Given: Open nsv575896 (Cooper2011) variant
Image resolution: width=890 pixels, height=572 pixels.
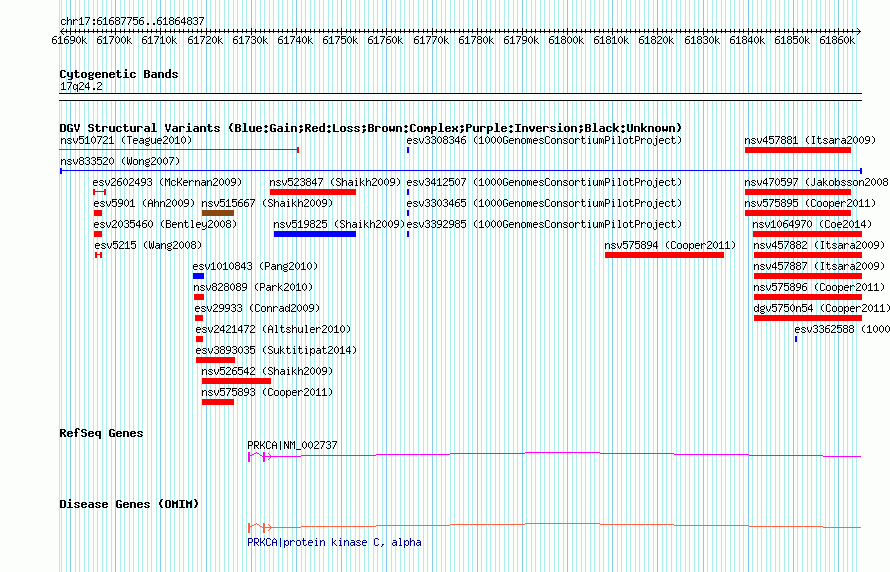Looking at the screenshot, I should [819, 287].
